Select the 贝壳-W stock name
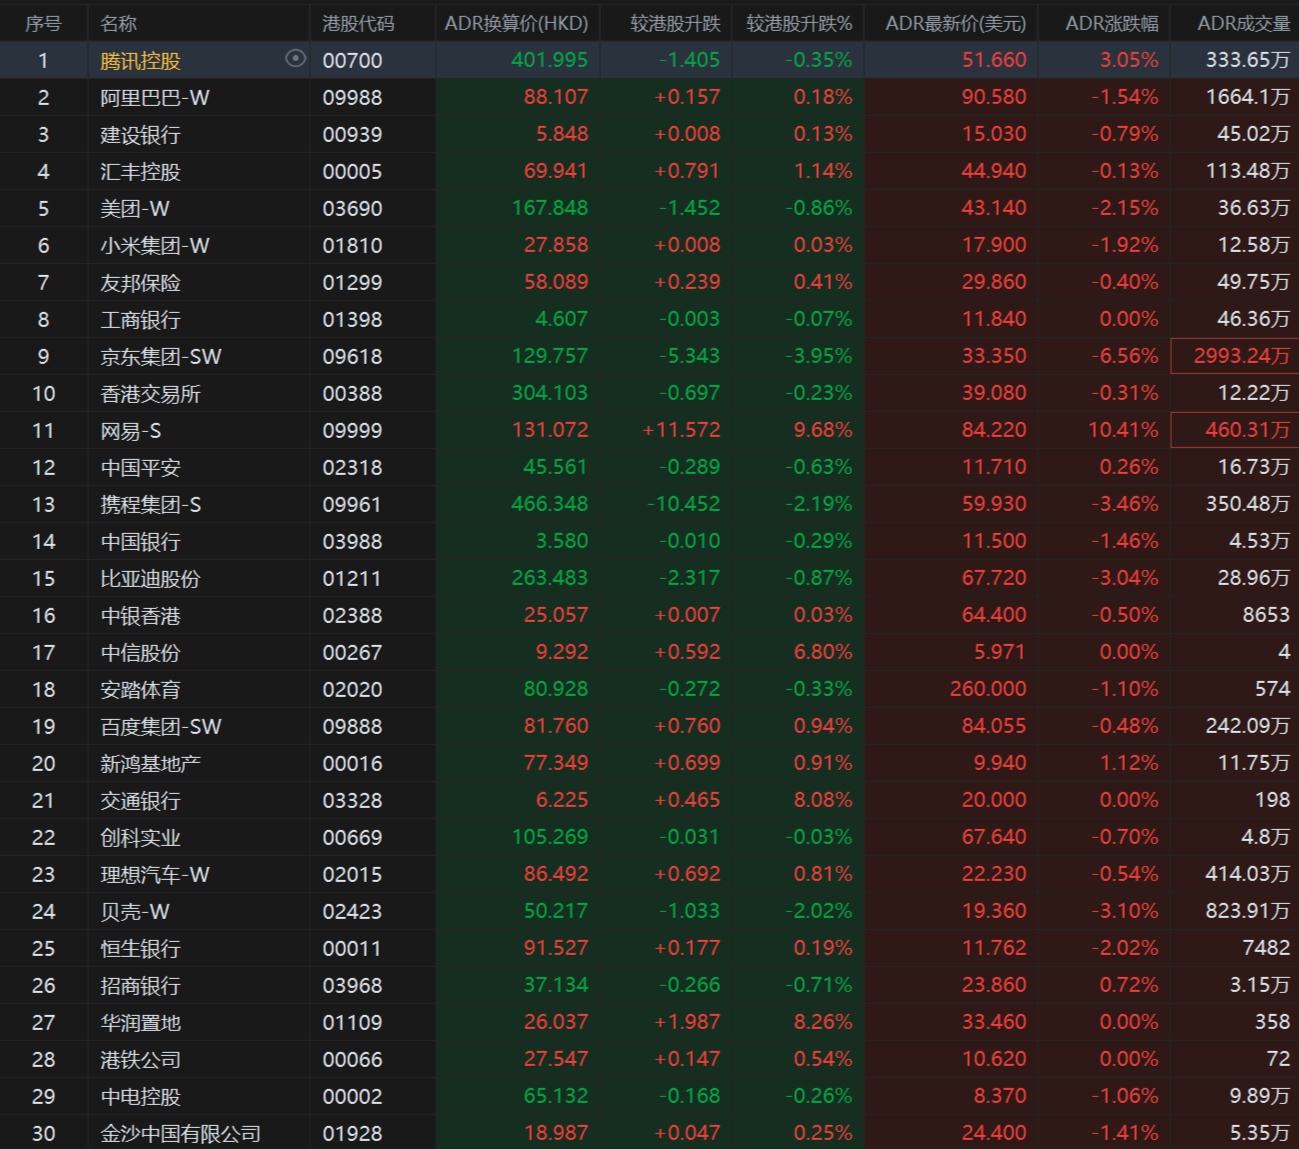Screen dimensions: 1299x1149 135,912
